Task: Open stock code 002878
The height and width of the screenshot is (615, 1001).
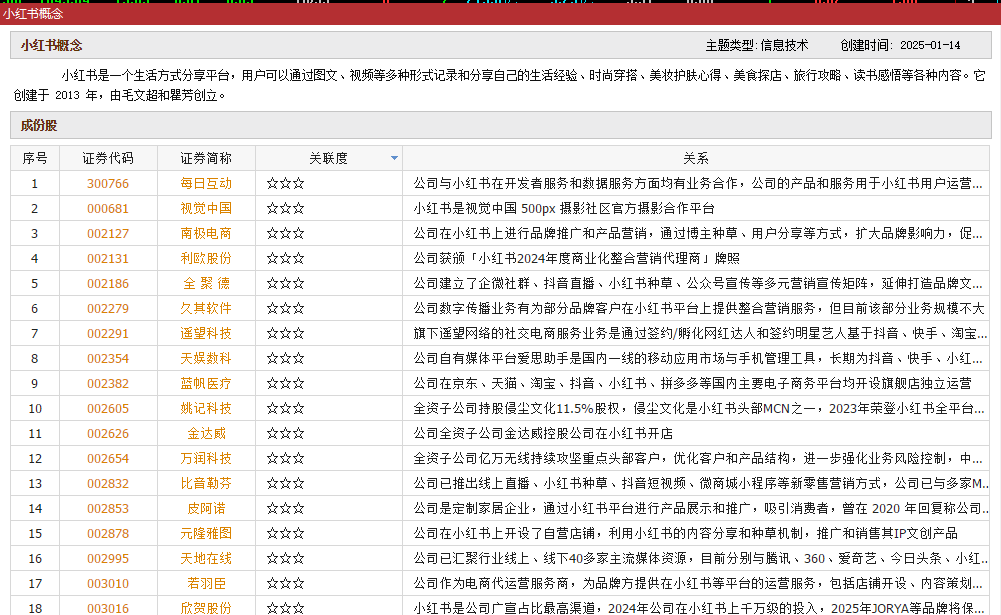Action: (108, 534)
